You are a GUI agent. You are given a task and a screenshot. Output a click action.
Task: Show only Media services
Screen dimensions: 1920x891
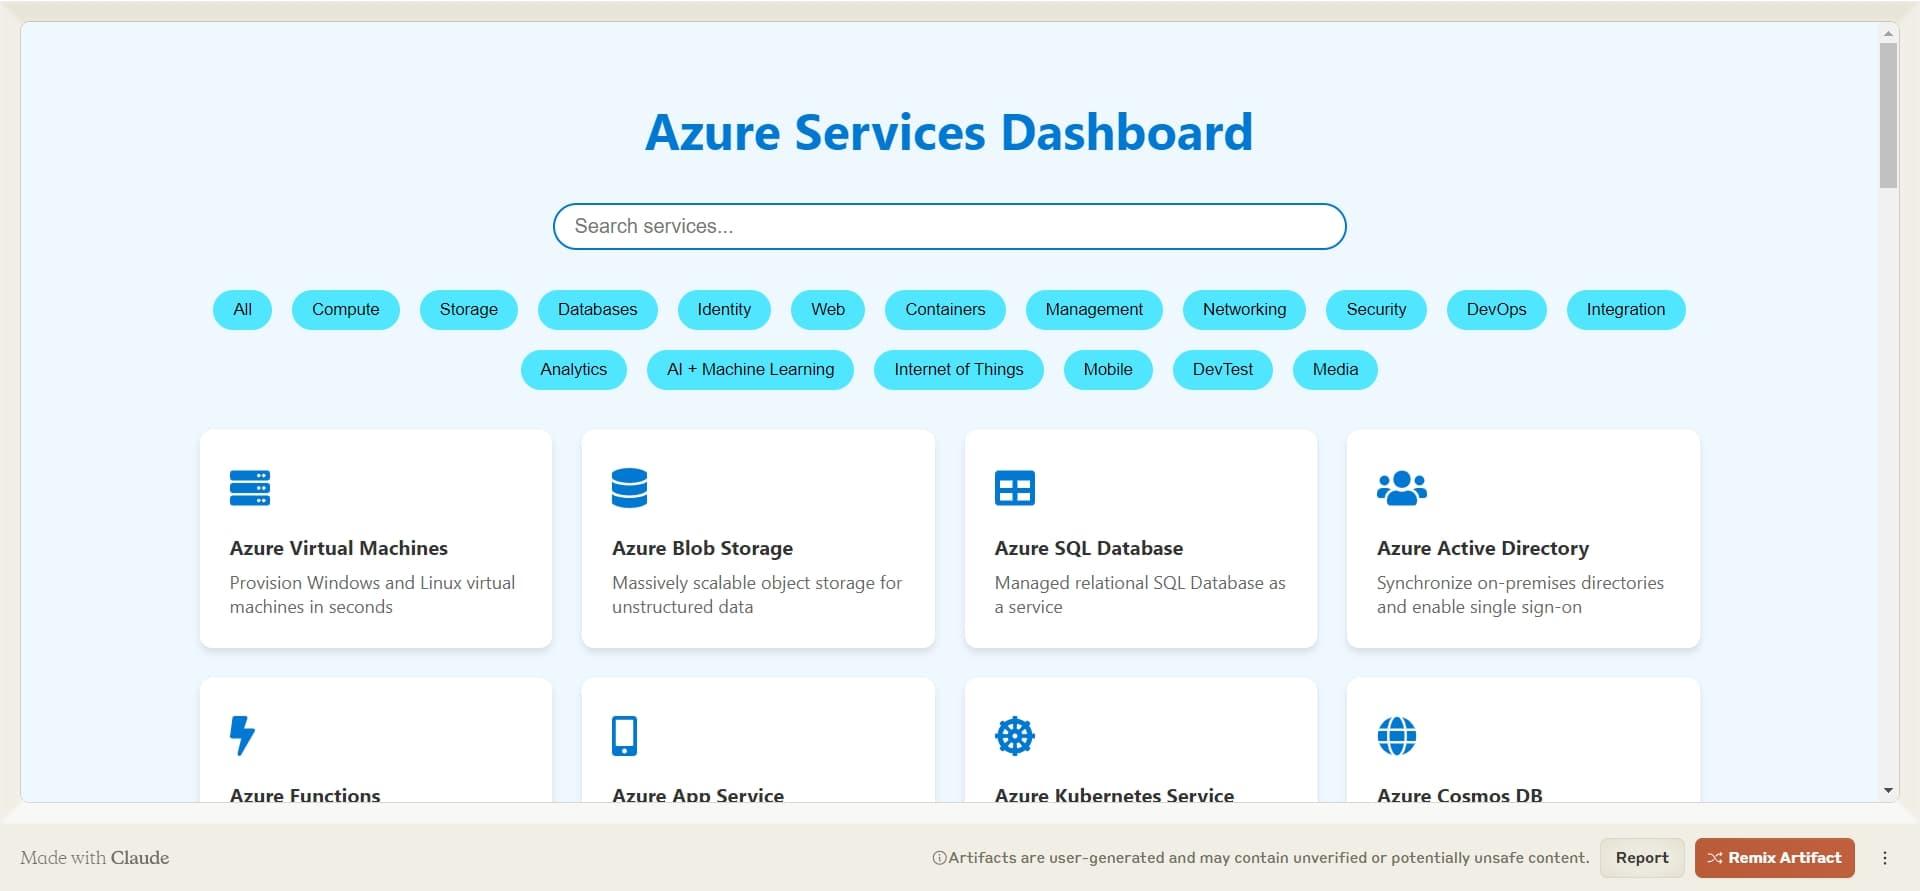pos(1335,370)
